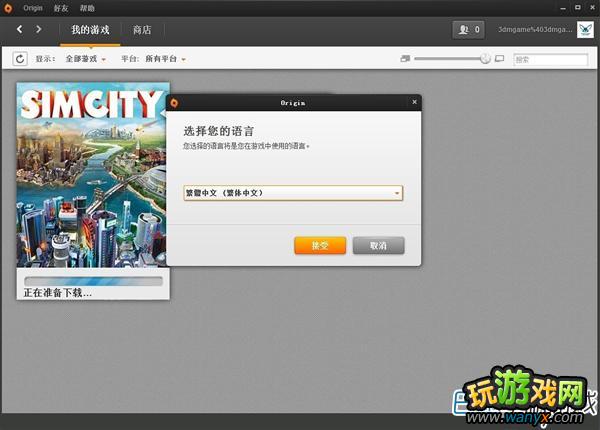Click the thumbnail size slider handle
The image size is (600, 430).
click(485, 59)
